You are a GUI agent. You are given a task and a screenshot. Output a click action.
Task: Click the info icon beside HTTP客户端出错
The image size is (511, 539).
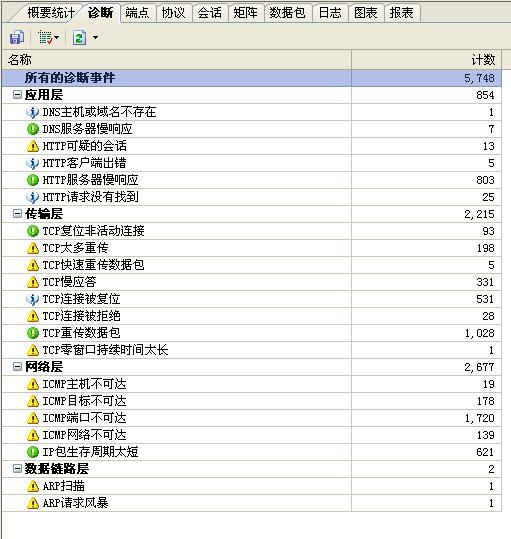point(32,163)
